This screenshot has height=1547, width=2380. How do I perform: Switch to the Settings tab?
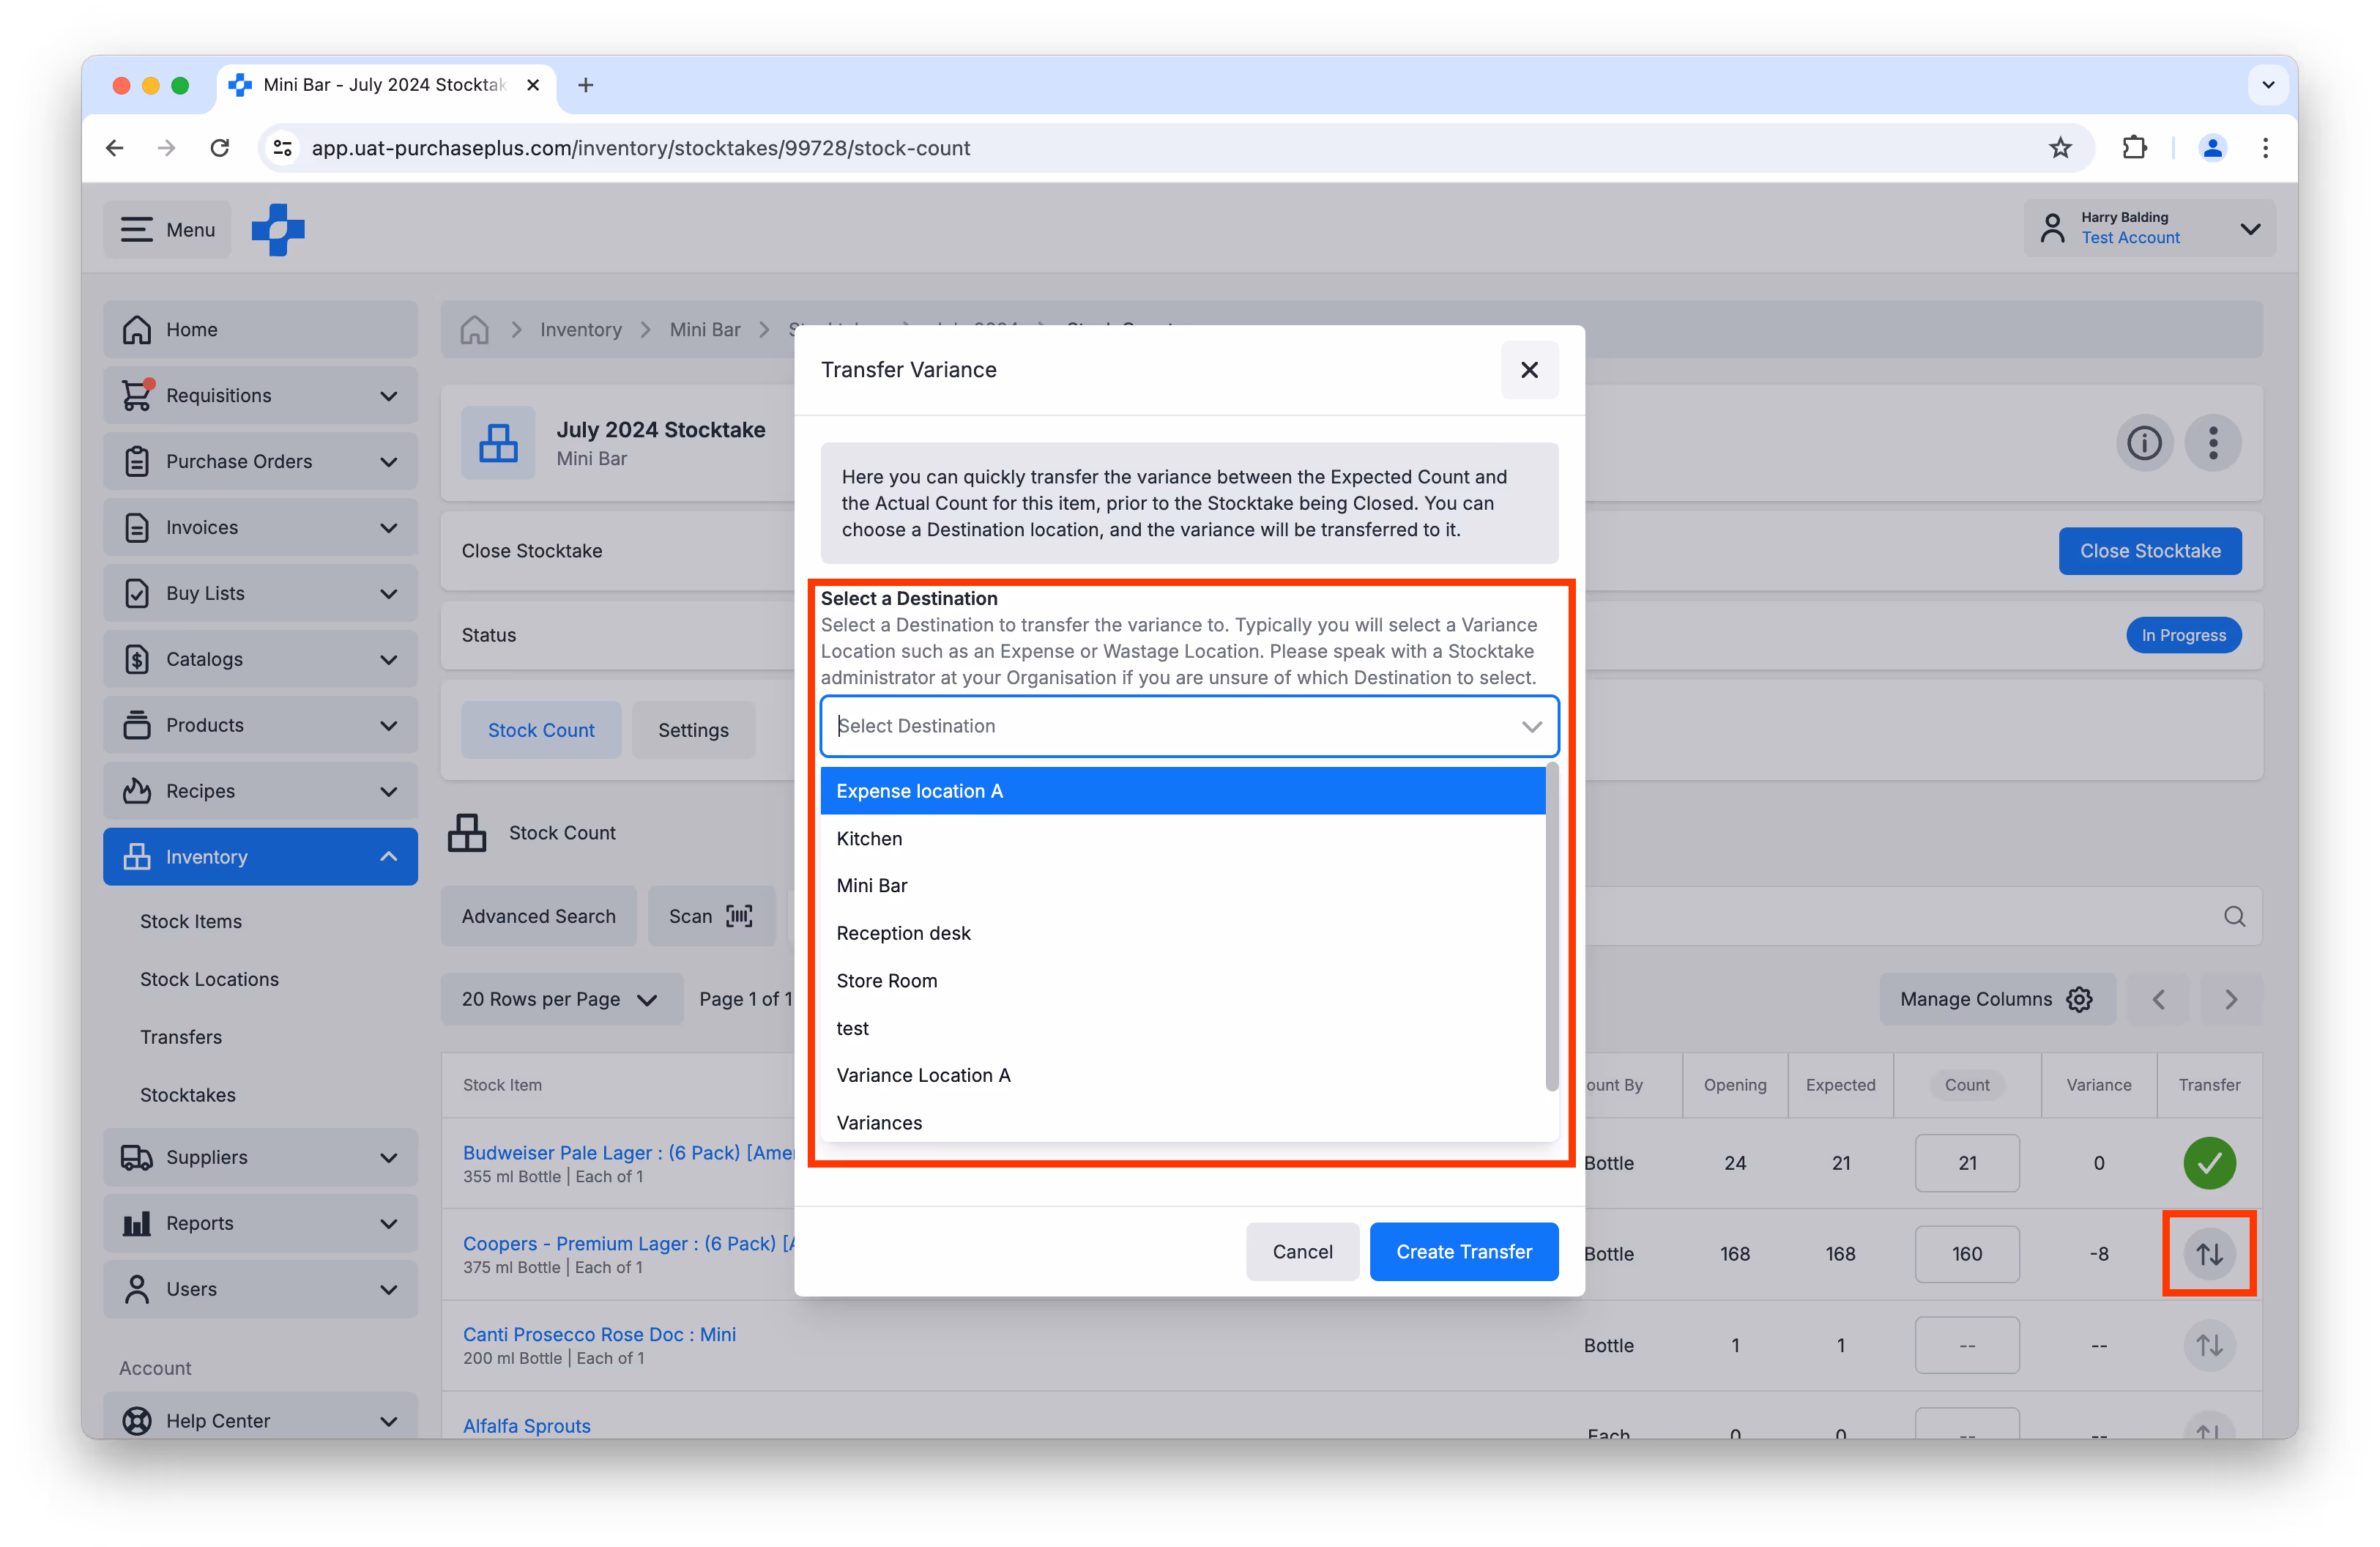693,730
